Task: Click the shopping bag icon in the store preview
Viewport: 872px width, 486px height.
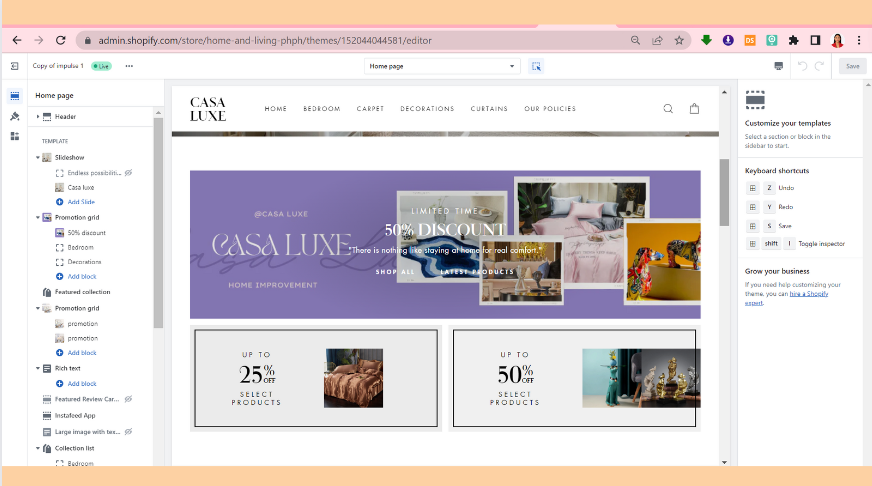Action: (x=694, y=108)
